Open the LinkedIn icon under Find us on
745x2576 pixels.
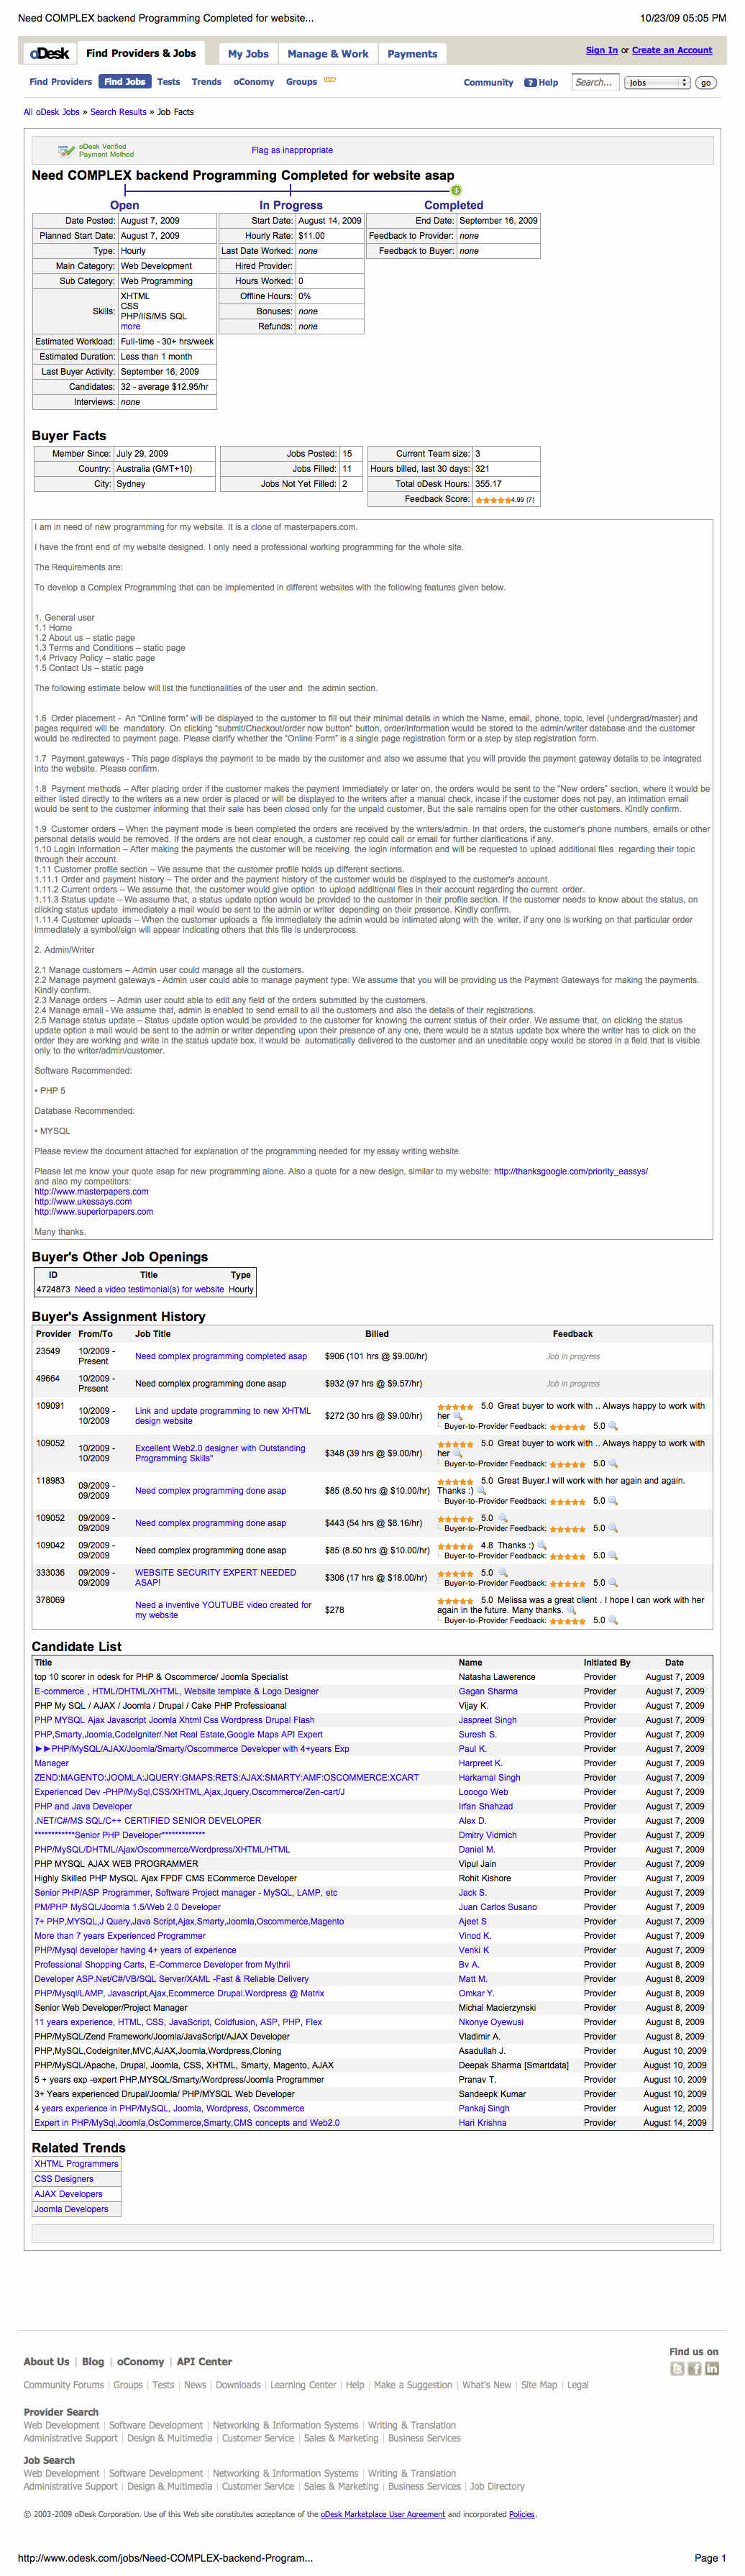coord(712,2368)
